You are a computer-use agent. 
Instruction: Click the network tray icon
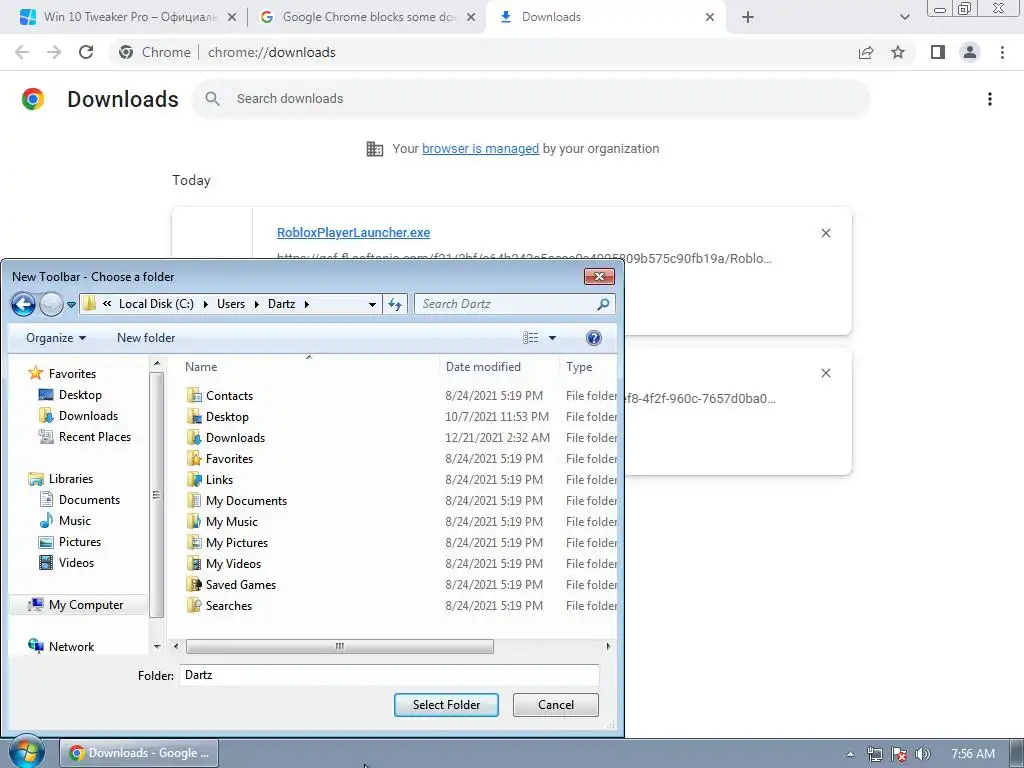click(x=874, y=754)
